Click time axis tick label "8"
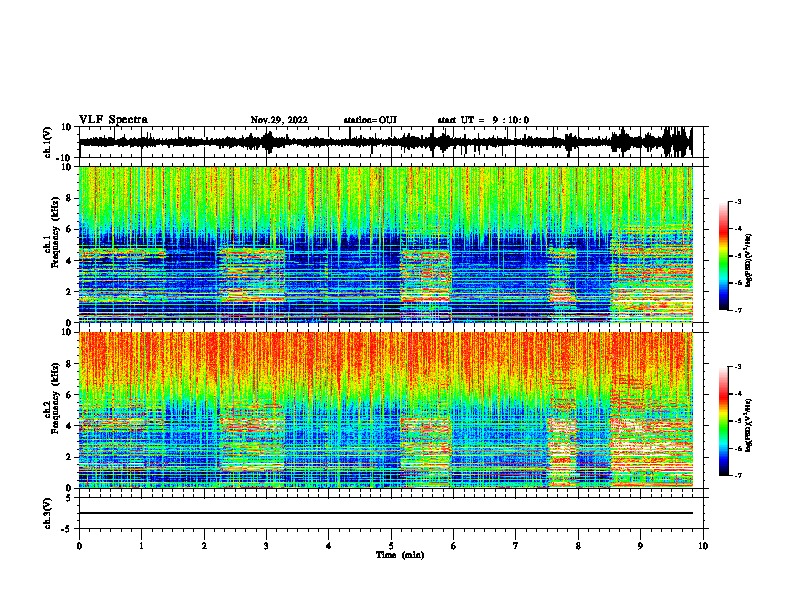The image size is (792, 612). click(x=578, y=546)
